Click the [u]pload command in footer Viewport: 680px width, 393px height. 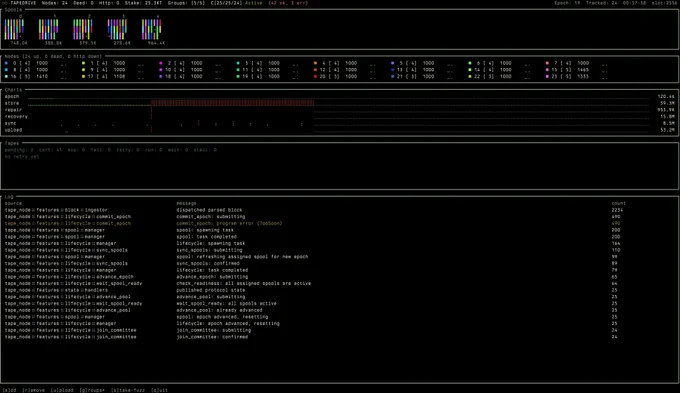click(x=63, y=390)
